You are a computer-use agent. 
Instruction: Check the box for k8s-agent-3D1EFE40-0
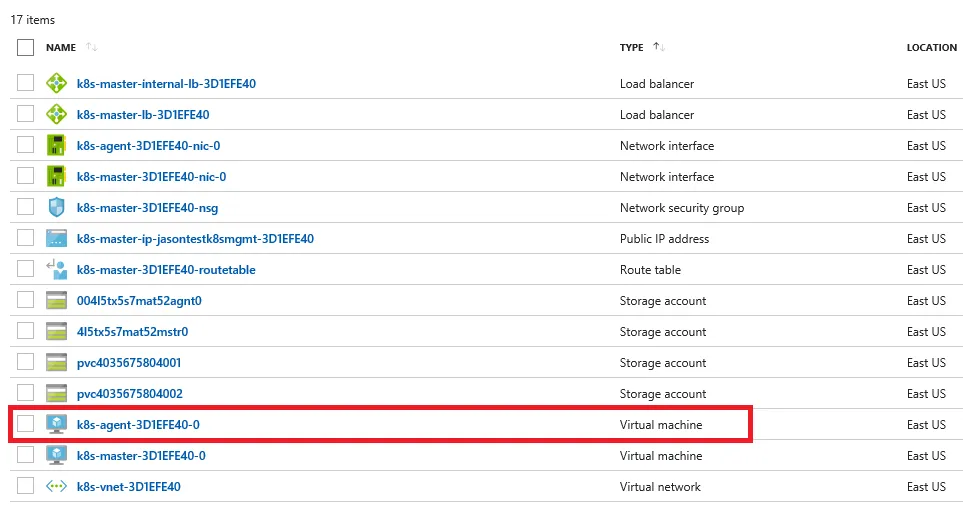tap(26, 425)
